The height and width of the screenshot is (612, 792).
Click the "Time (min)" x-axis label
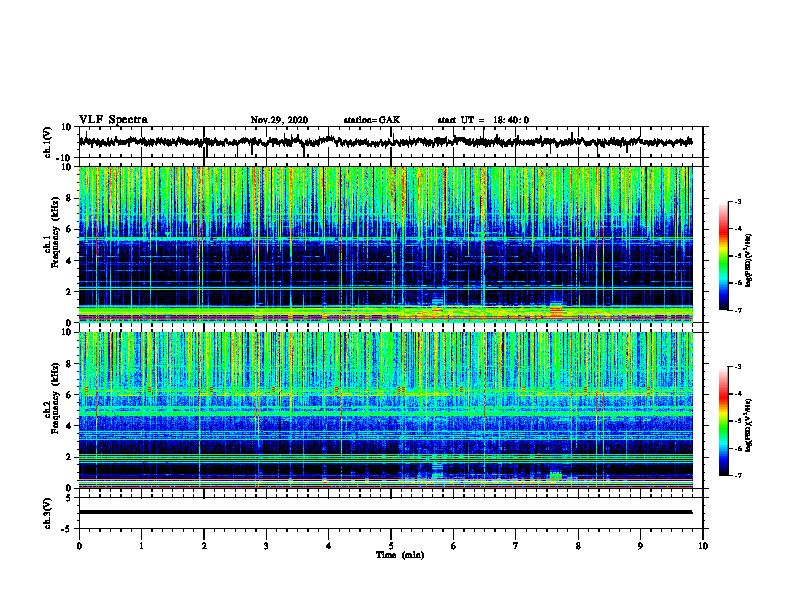400,555
